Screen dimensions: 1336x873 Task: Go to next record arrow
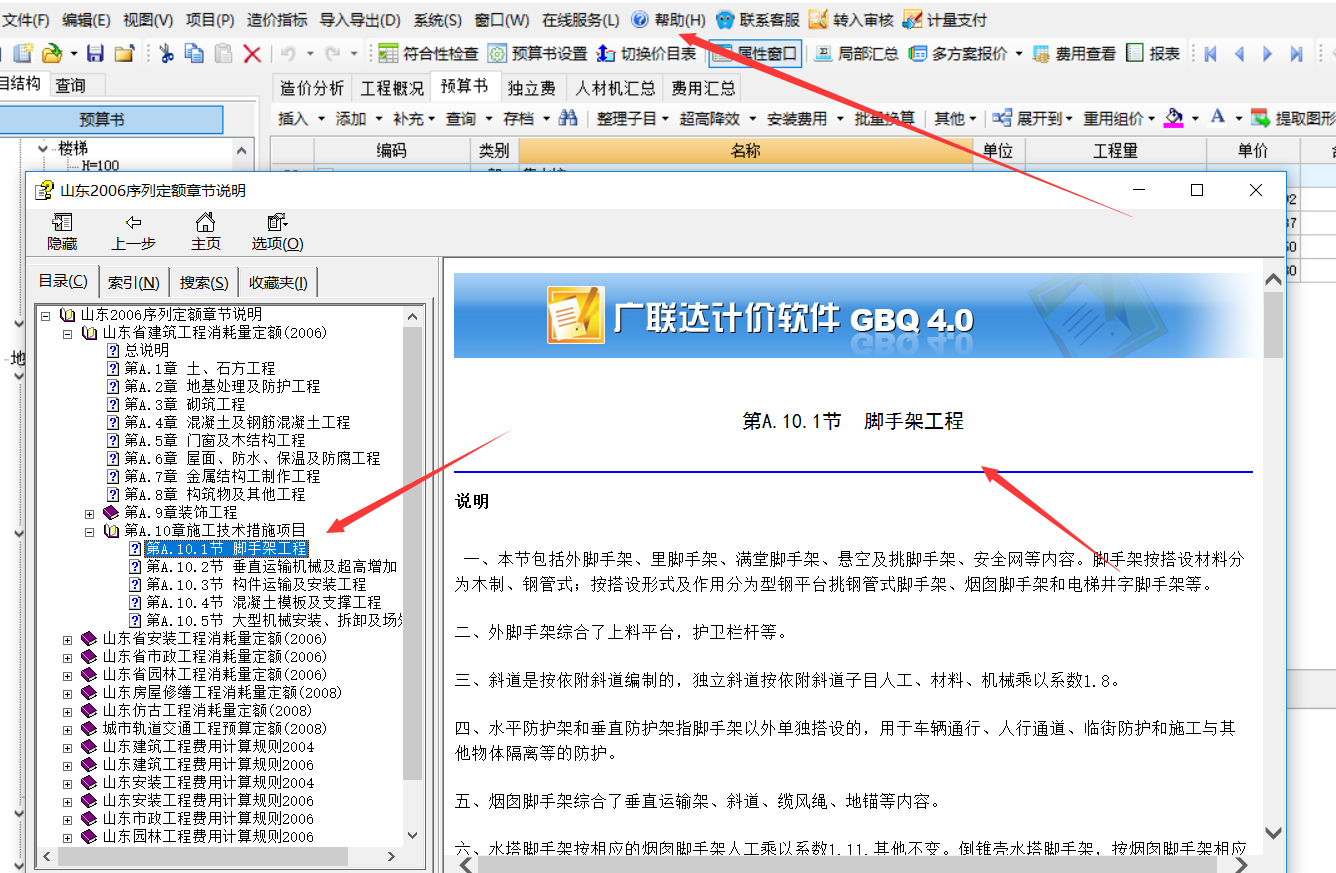[1268, 54]
